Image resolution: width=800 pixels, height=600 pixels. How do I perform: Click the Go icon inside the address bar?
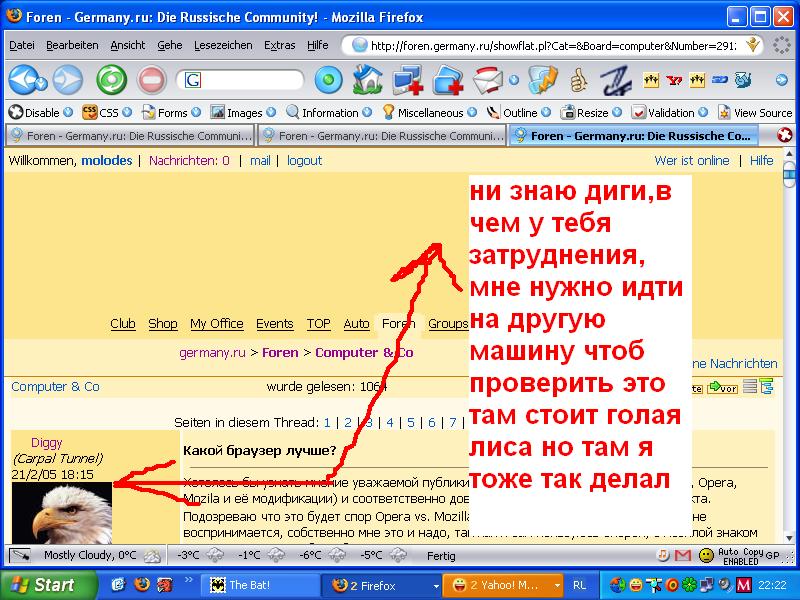tap(753, 45)
